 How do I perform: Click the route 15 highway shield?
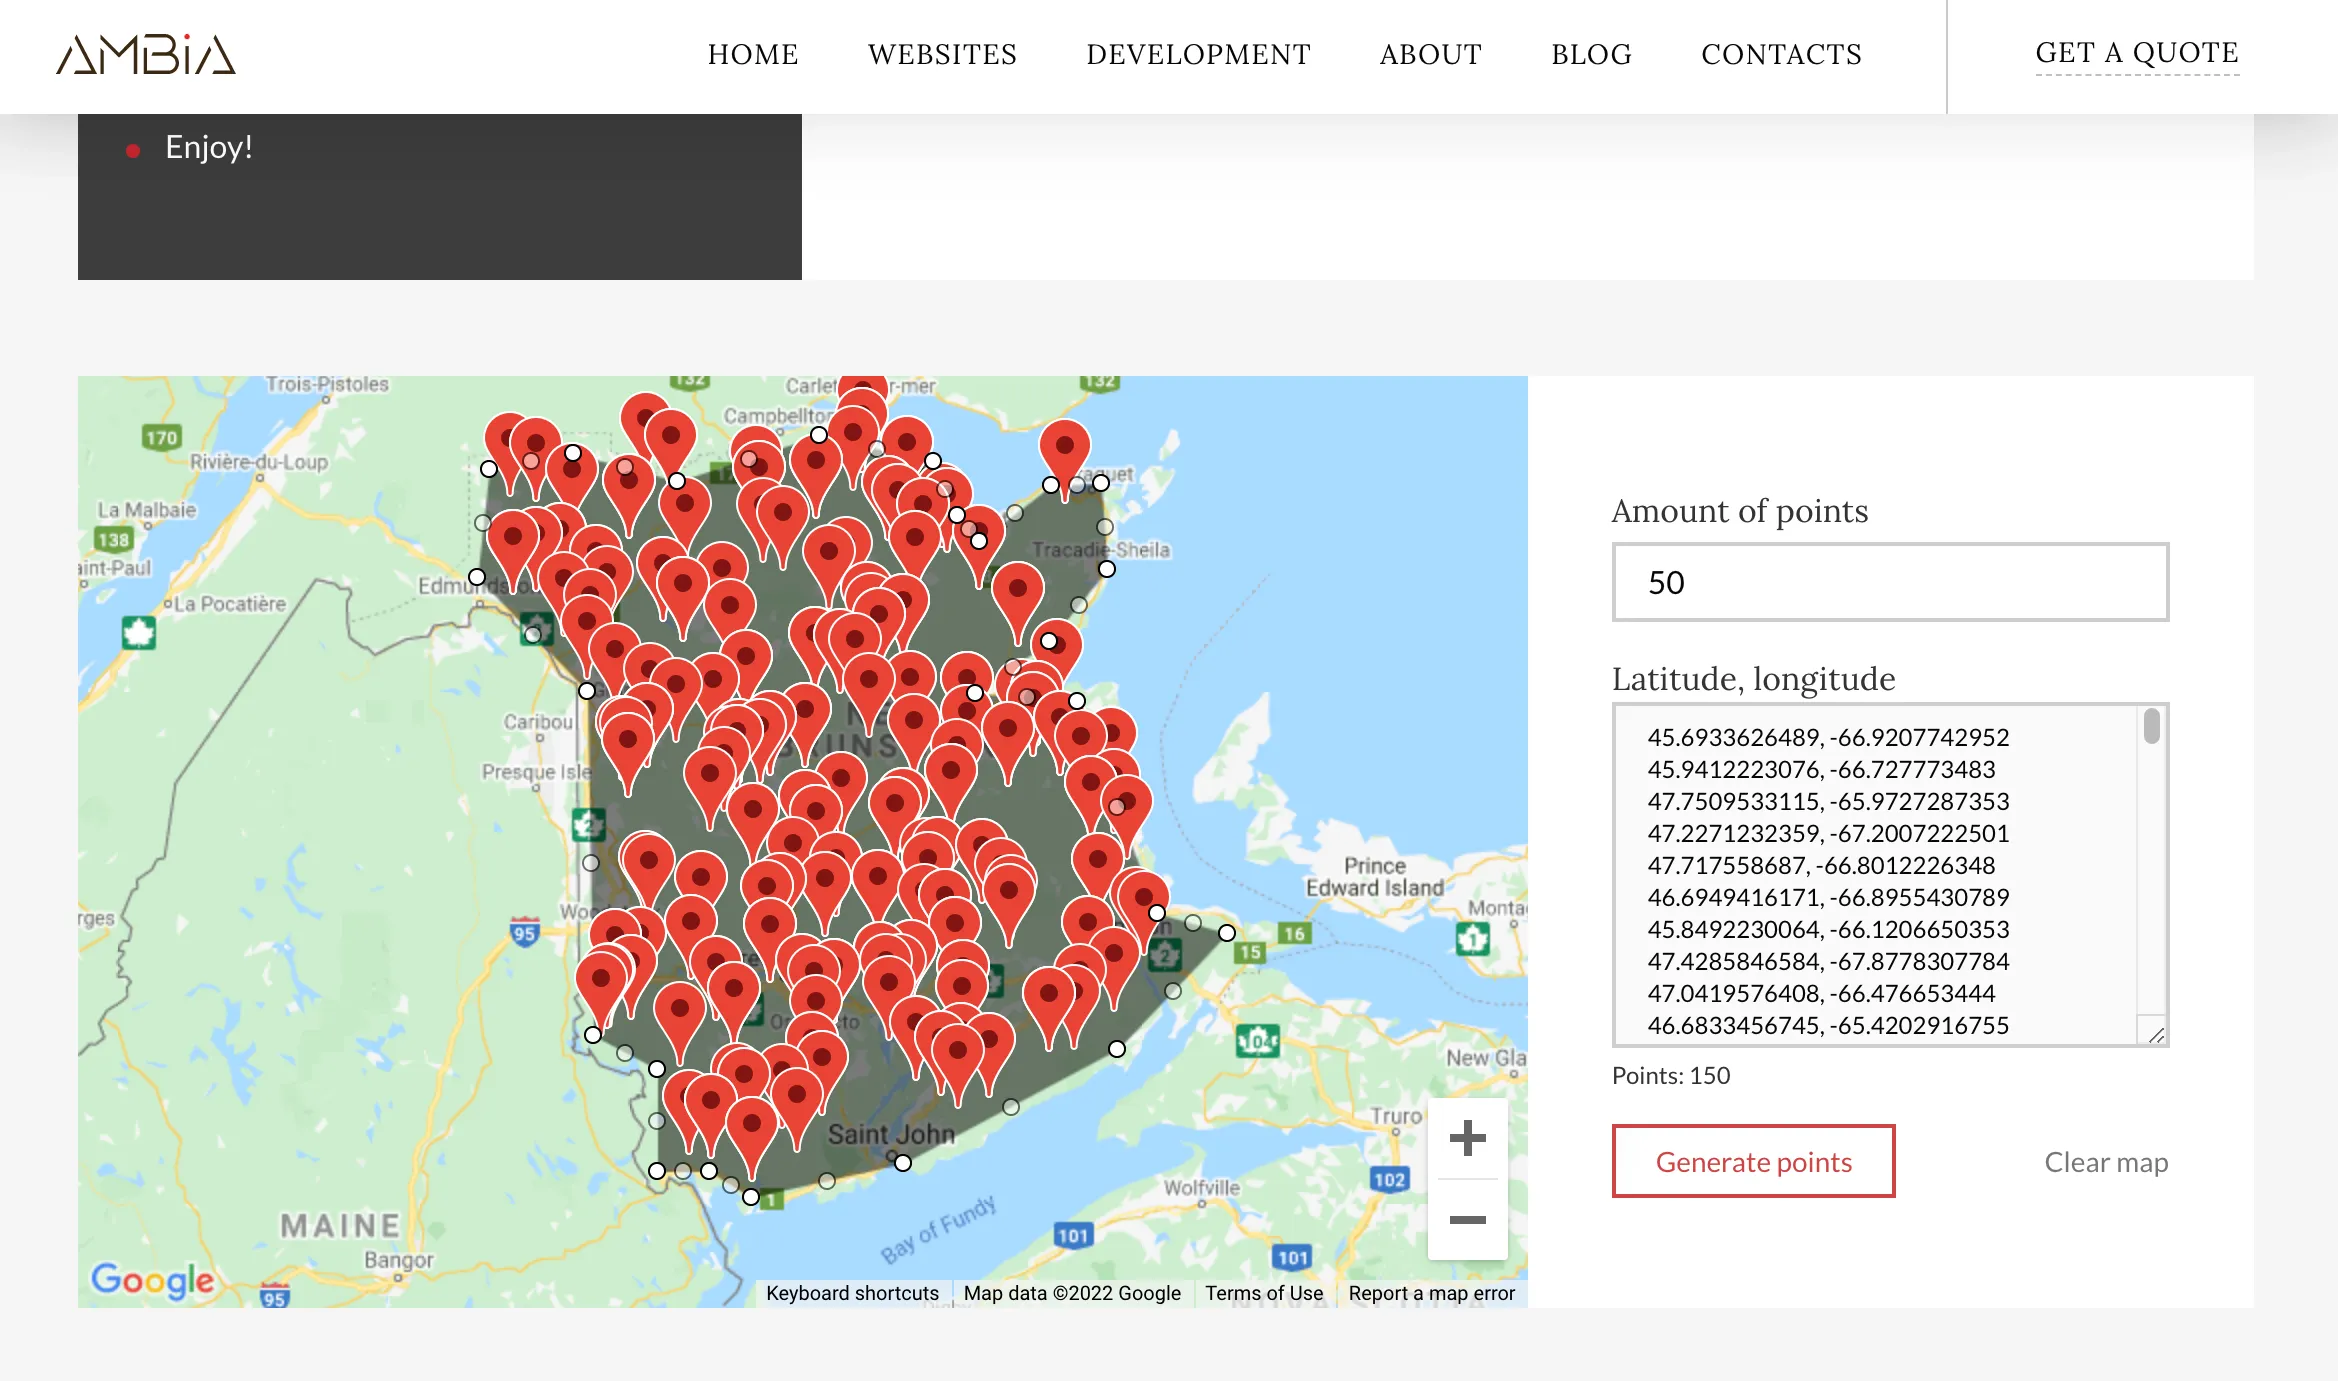(1250, 952)
